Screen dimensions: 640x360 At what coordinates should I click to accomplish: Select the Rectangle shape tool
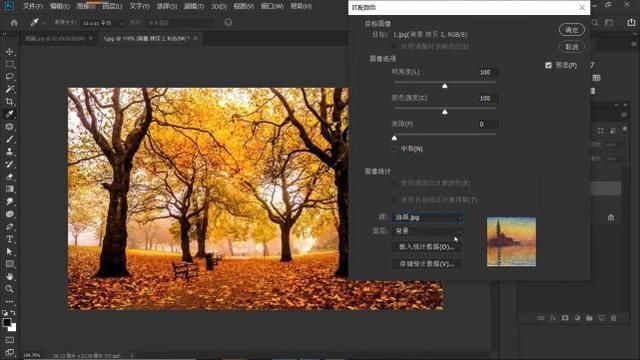(10, 264)
